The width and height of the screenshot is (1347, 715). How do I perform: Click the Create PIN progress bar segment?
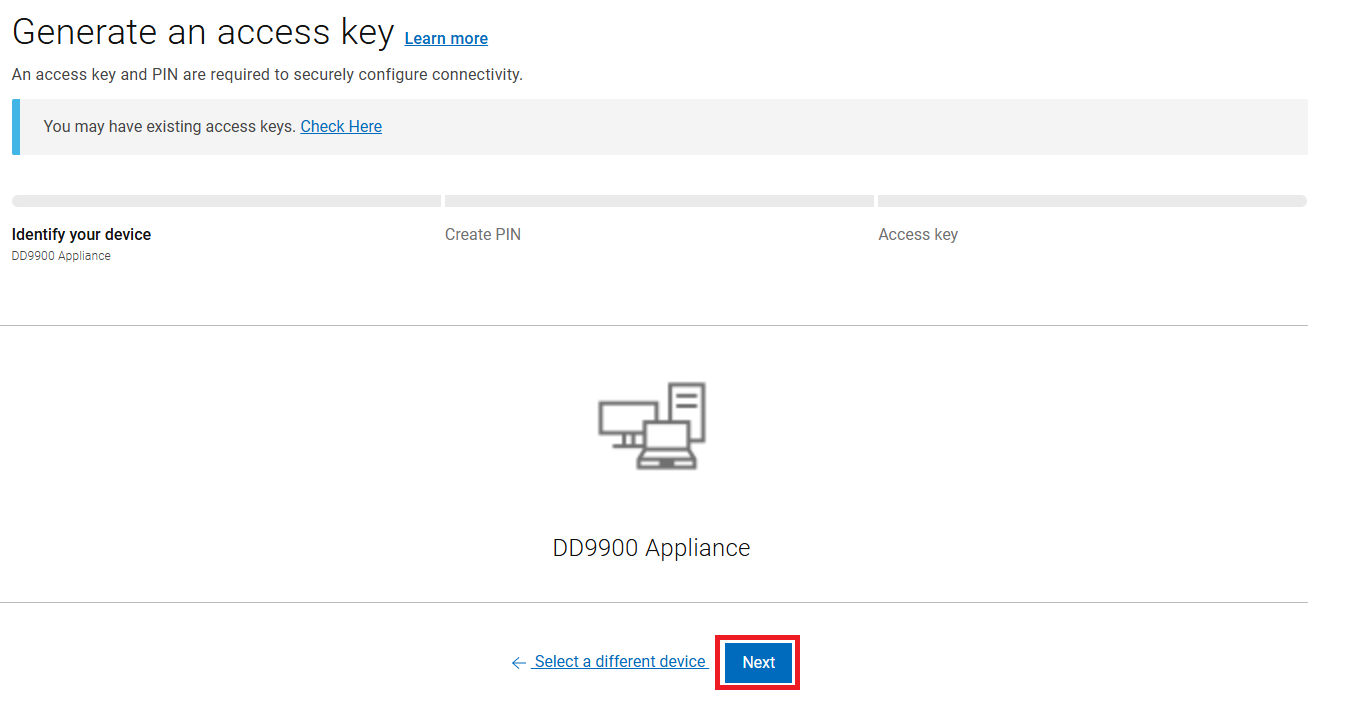coord(658,200)
